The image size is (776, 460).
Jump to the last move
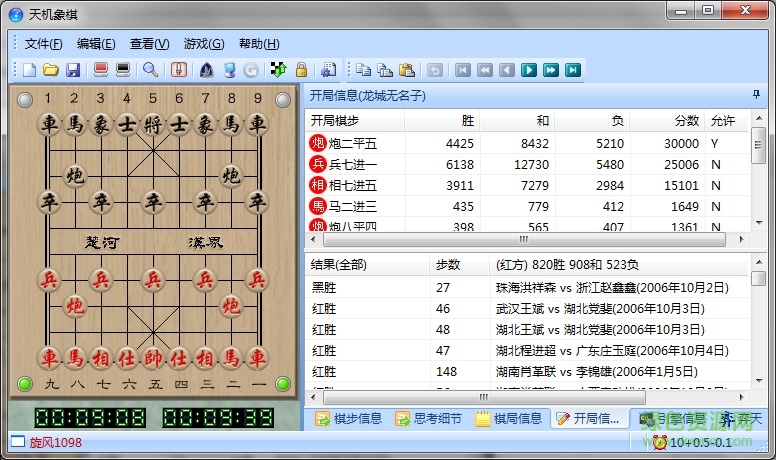tap(573, 70)
